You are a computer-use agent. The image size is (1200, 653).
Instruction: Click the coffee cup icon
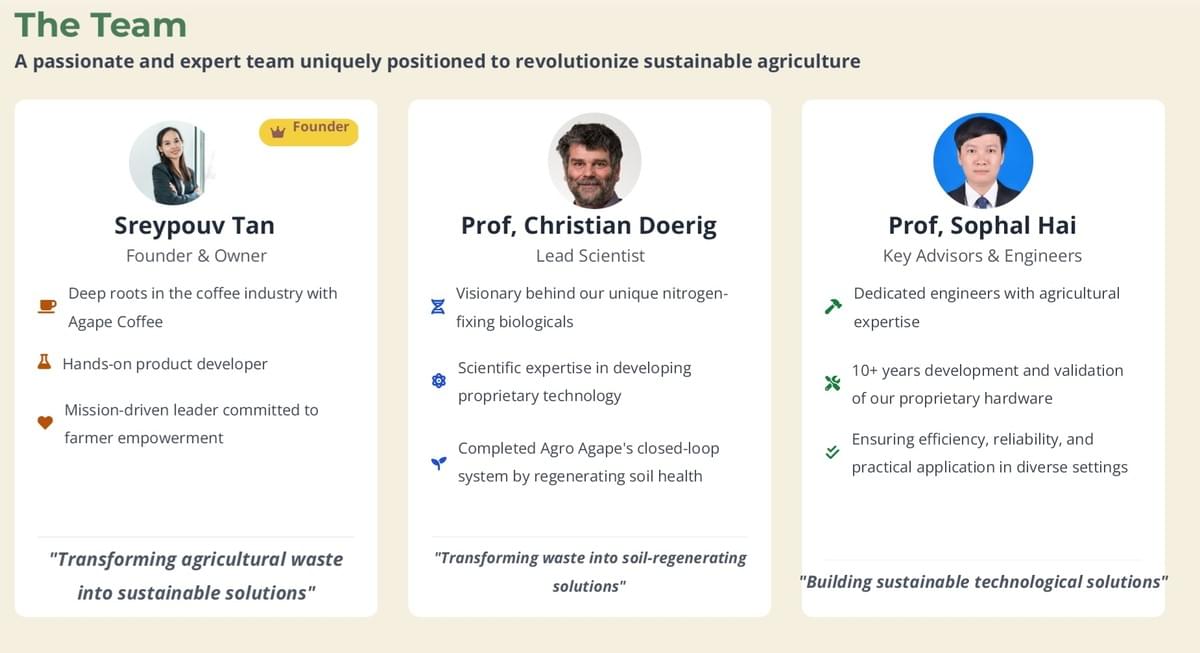click(47, 306)
